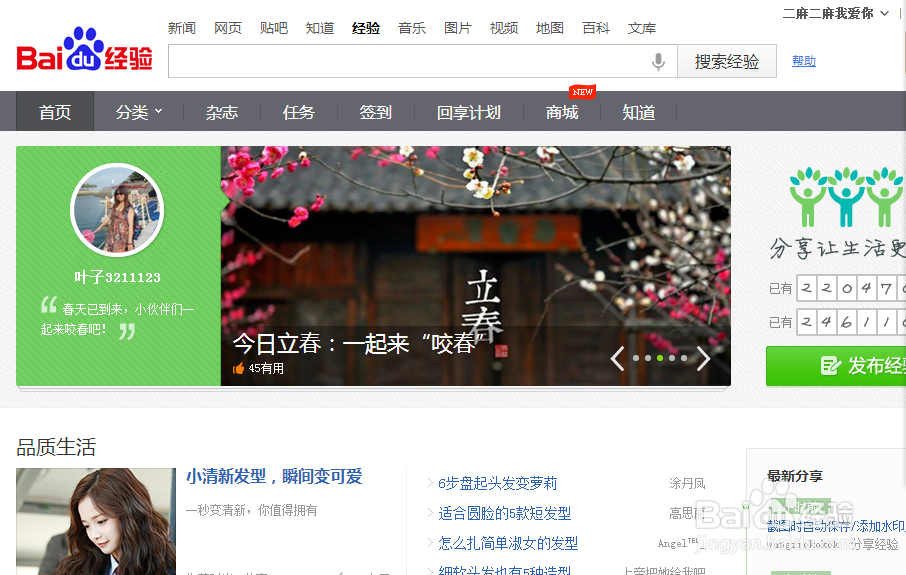906x575 pixels.
Task: Click the 帮助 help link
Action: [804, 61]
